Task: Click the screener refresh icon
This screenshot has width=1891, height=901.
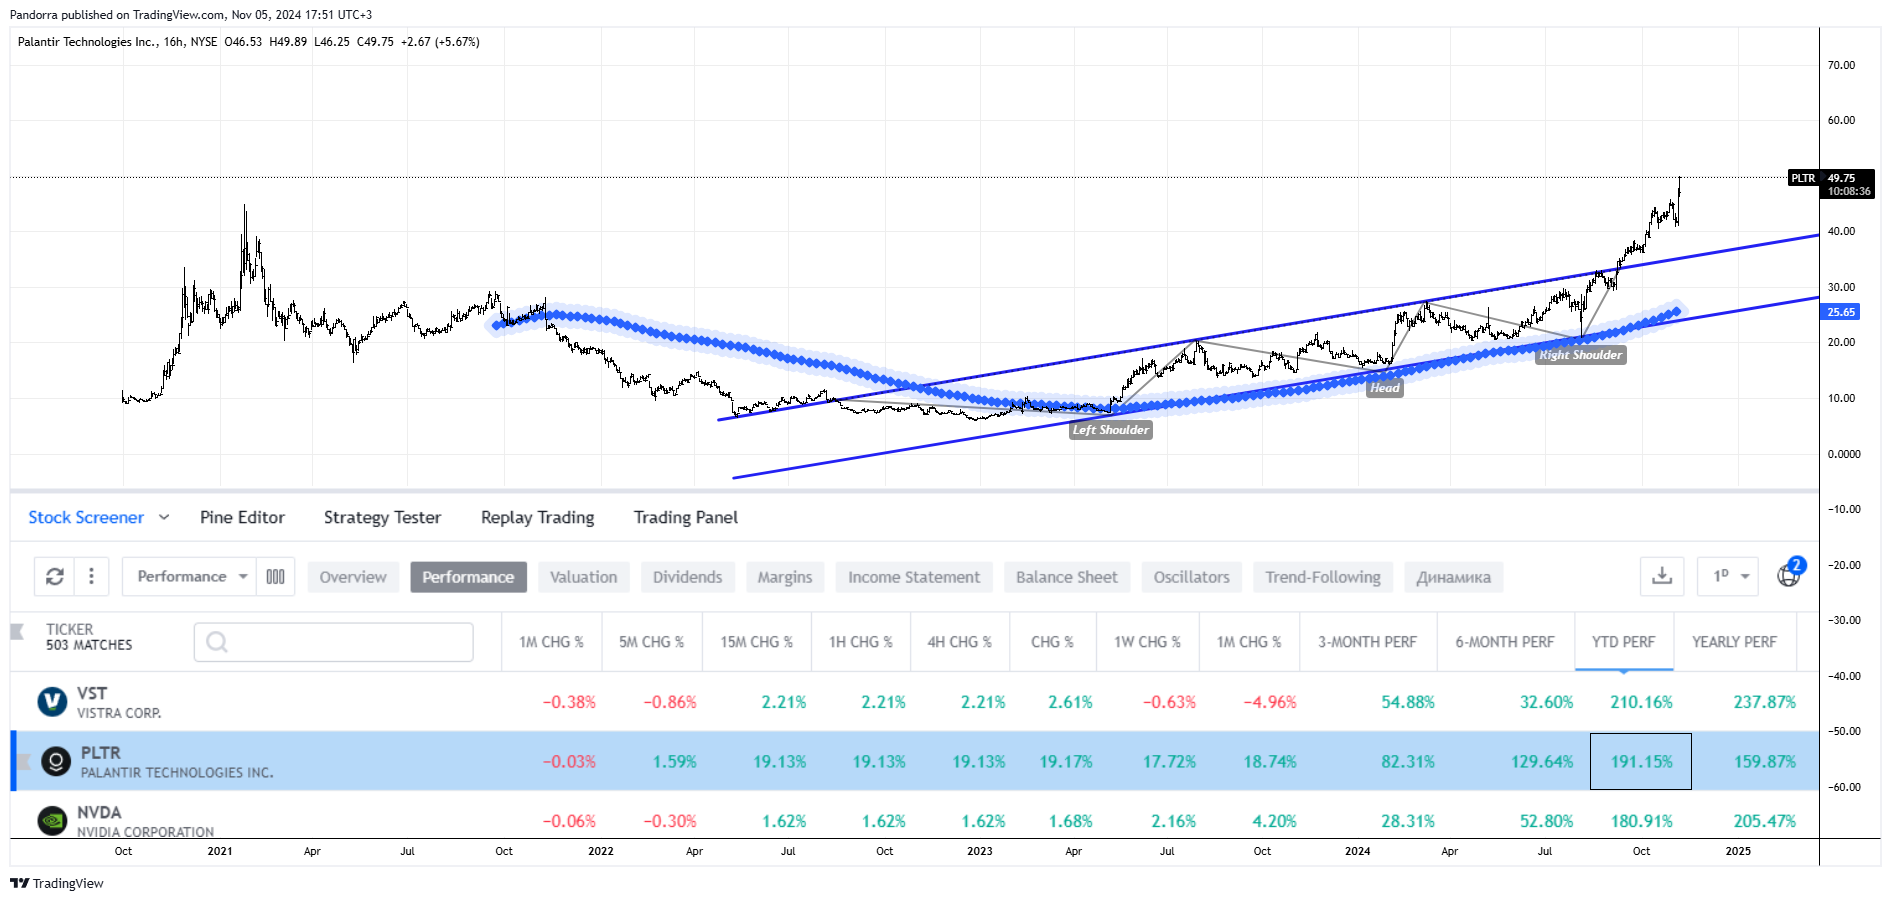Action: [x=55, y=577]
